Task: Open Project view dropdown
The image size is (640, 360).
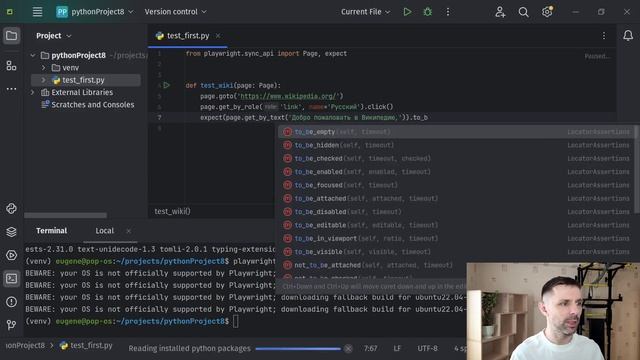Action: pos(53,36)
